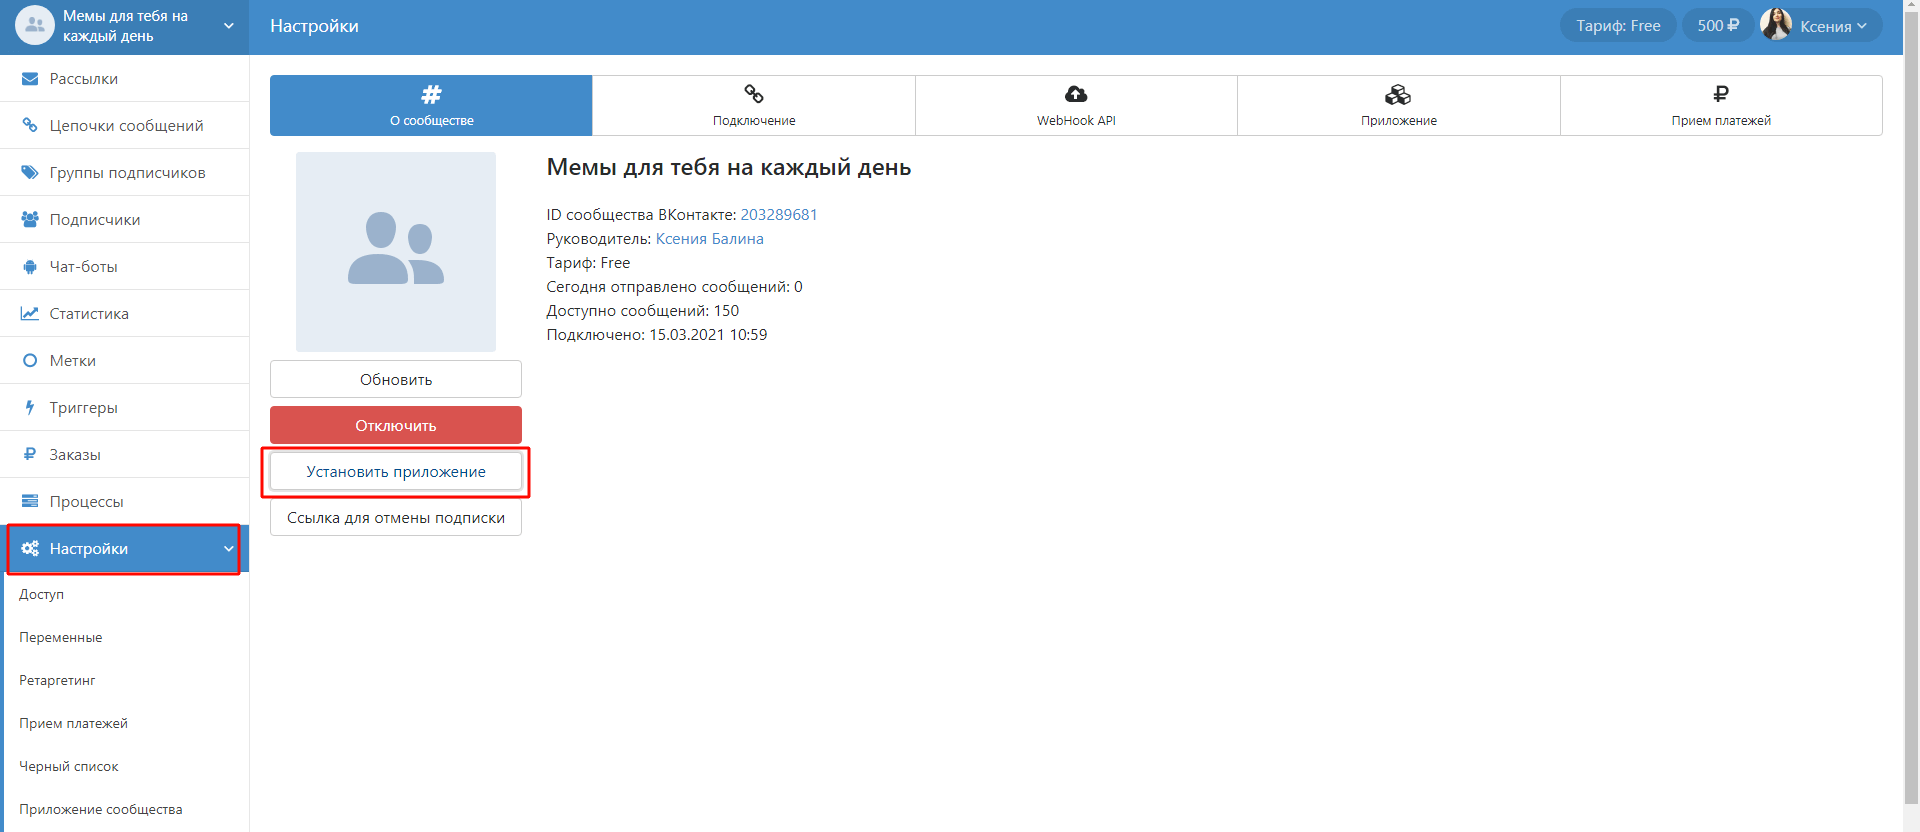
Task: Click the circle icon beside Метки
Action: pyautogui.click(x=30, y=361)
